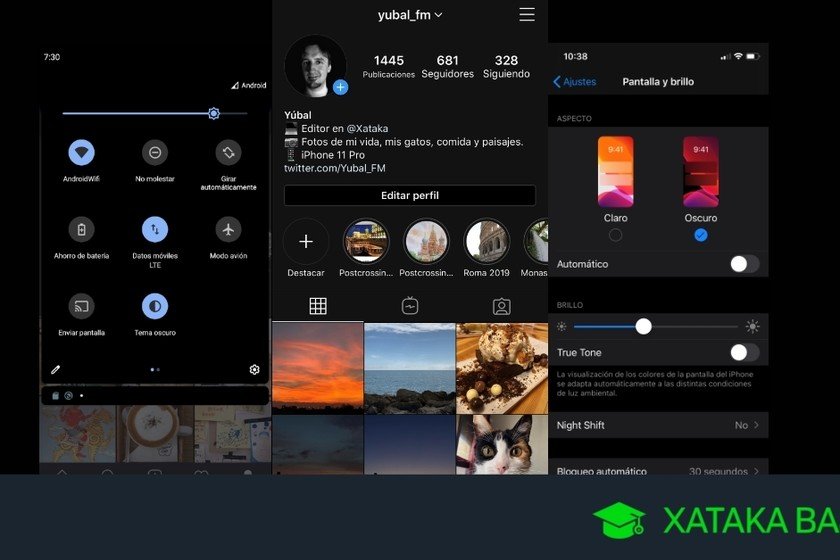Select the Claro appearance radio button
This screenshot has height=560, width=840.
[x=615, y=235]
